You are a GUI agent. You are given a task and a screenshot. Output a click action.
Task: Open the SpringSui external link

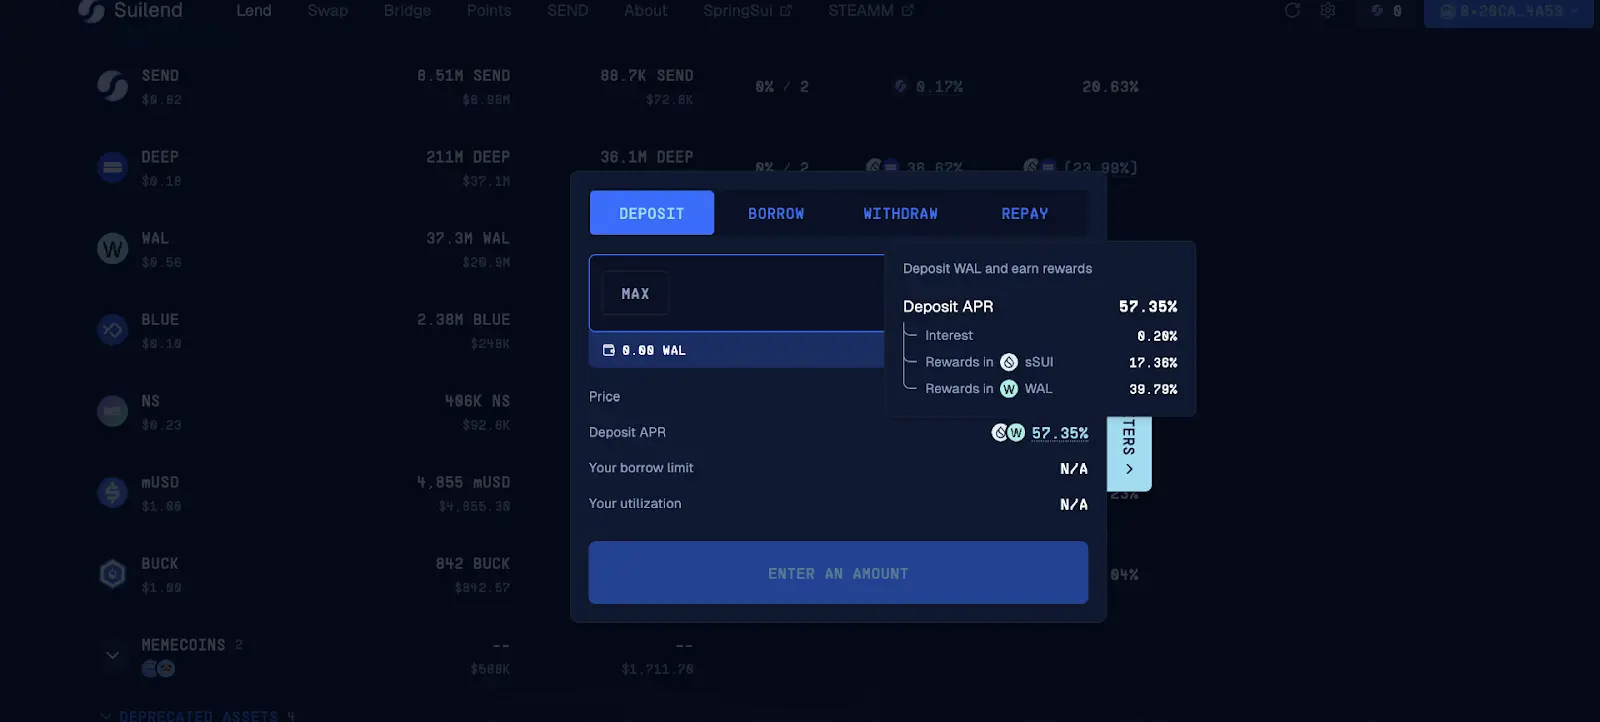(x=747, y=10)
